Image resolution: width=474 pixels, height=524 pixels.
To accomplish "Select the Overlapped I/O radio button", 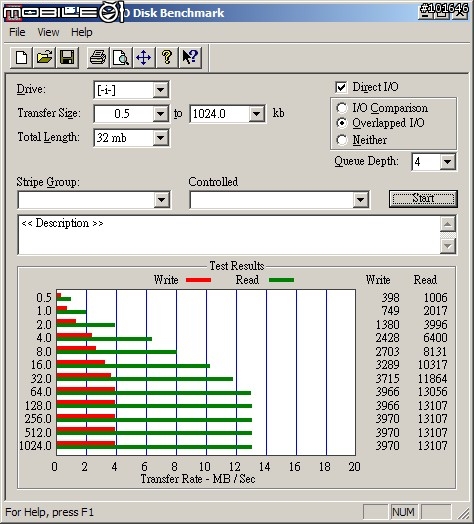I will 342,123.
